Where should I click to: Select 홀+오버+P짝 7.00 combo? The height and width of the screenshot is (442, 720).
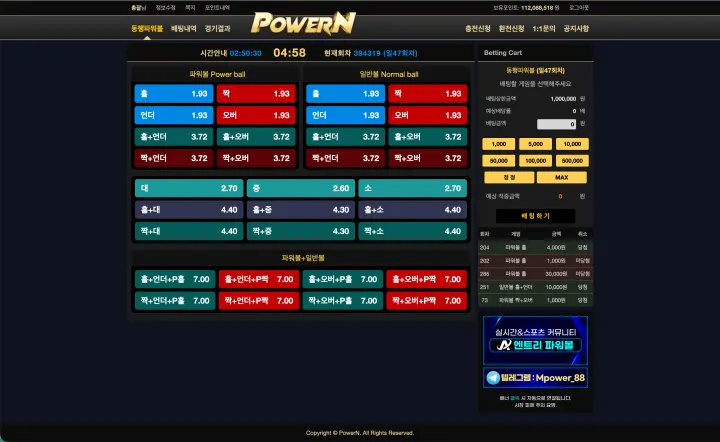click(427, 279)
